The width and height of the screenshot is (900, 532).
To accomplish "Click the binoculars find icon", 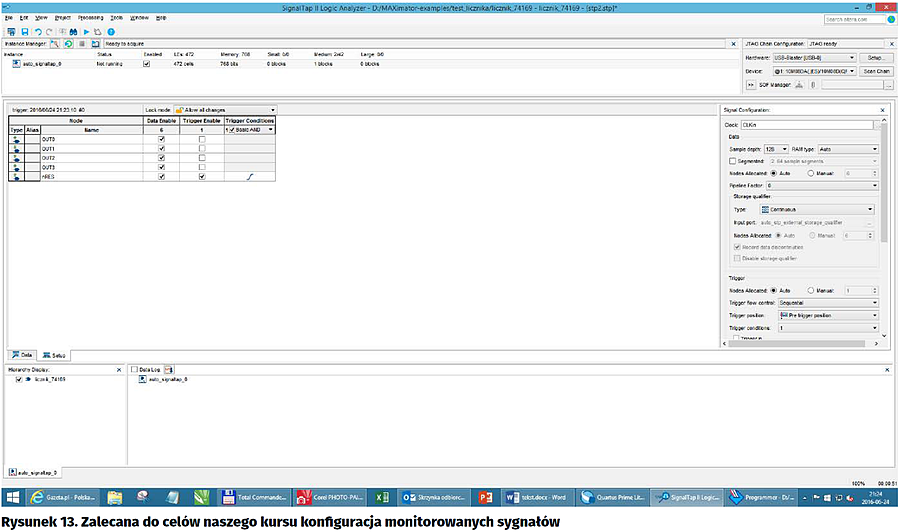I will (74, 32).
